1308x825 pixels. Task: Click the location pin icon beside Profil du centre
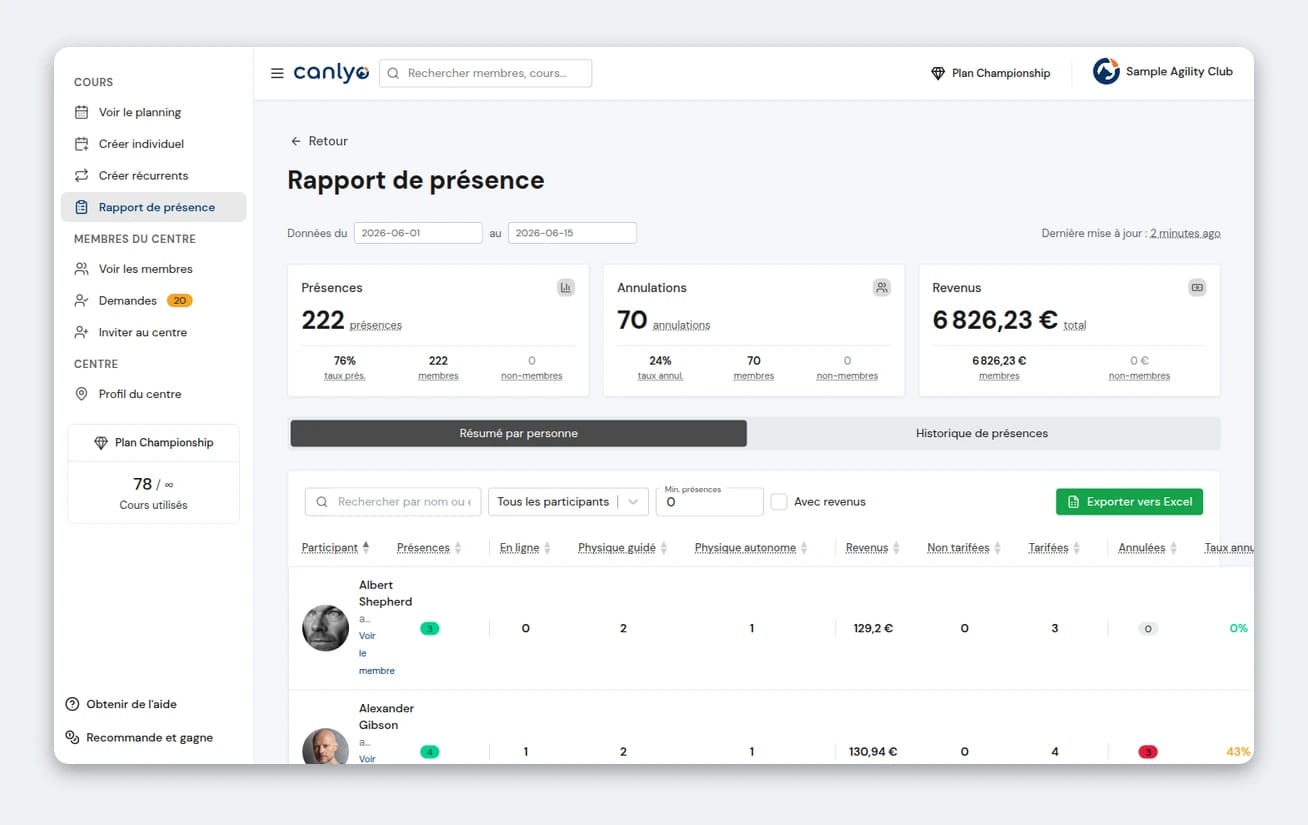[82, 394]
